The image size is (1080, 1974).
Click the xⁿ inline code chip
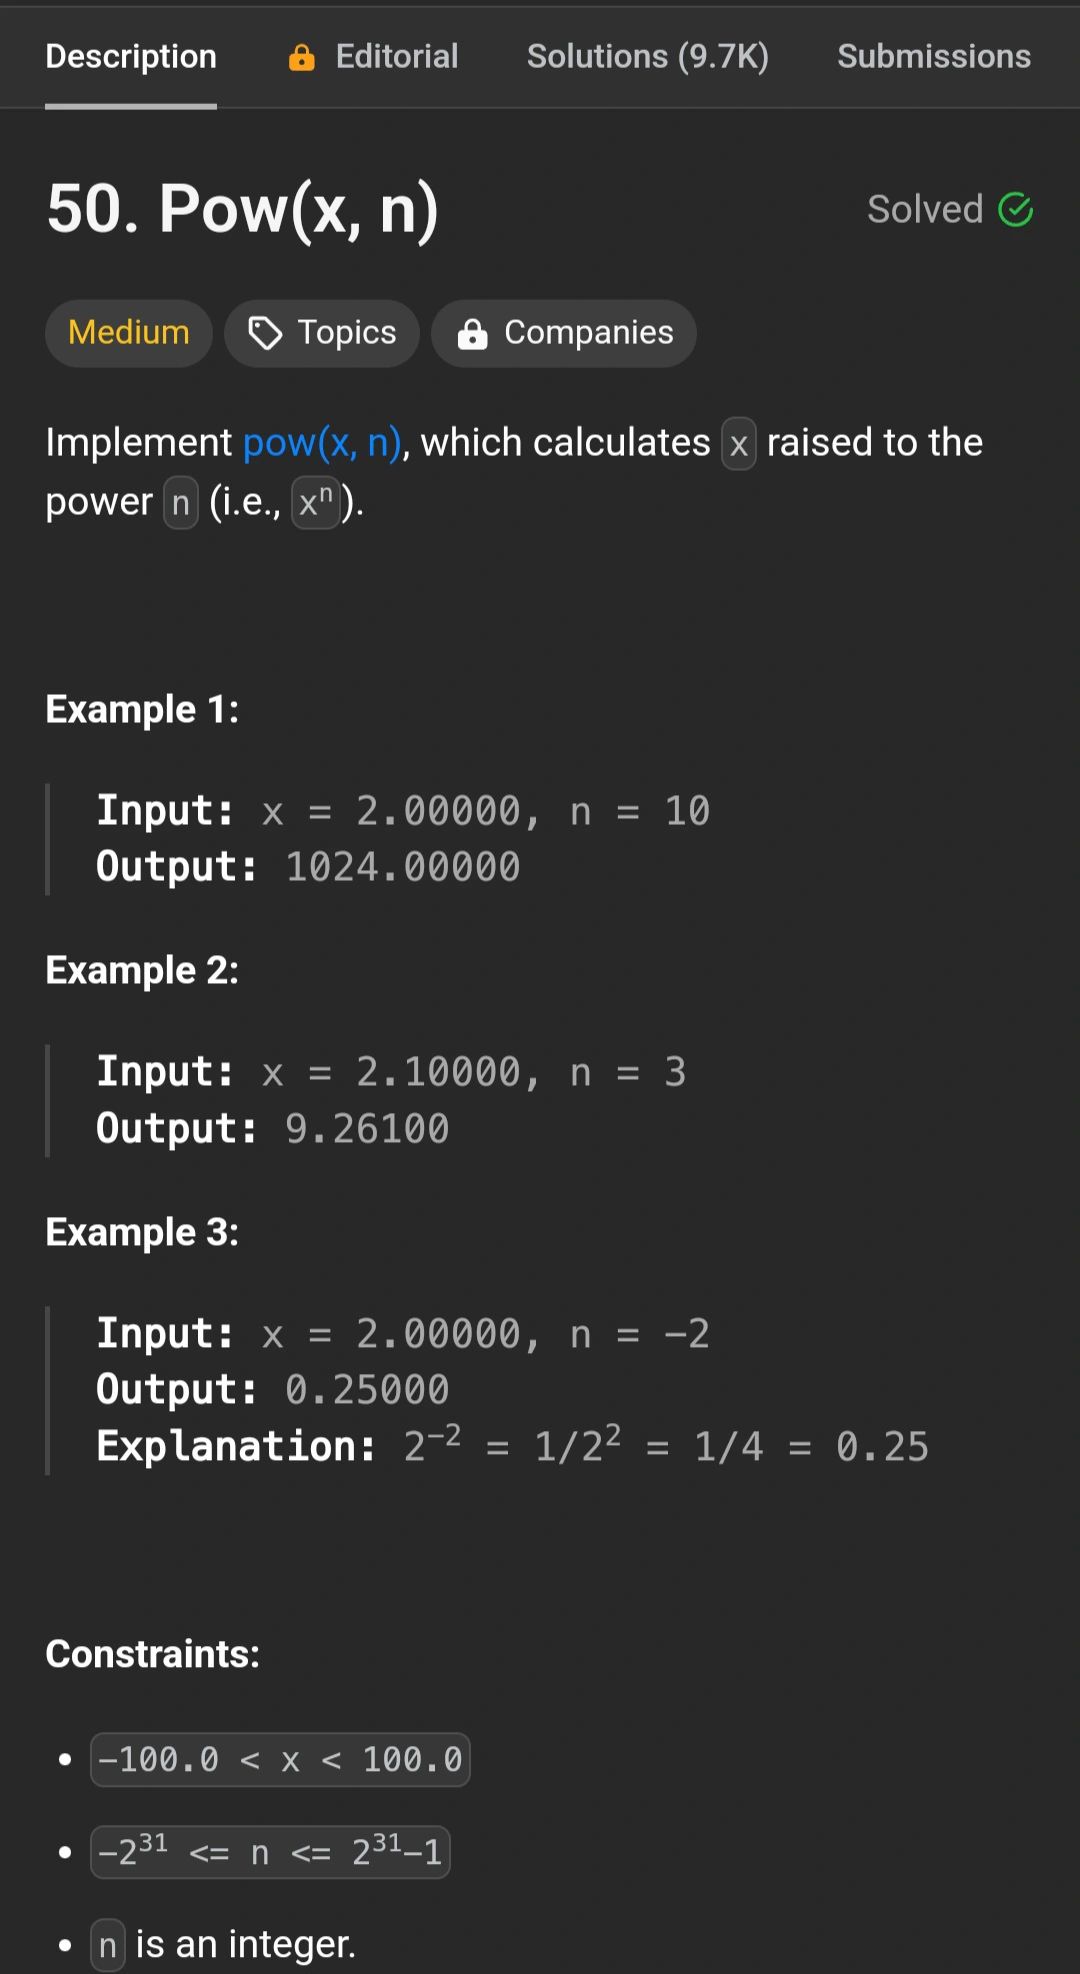pyautogui.click(x=315, y=502)
